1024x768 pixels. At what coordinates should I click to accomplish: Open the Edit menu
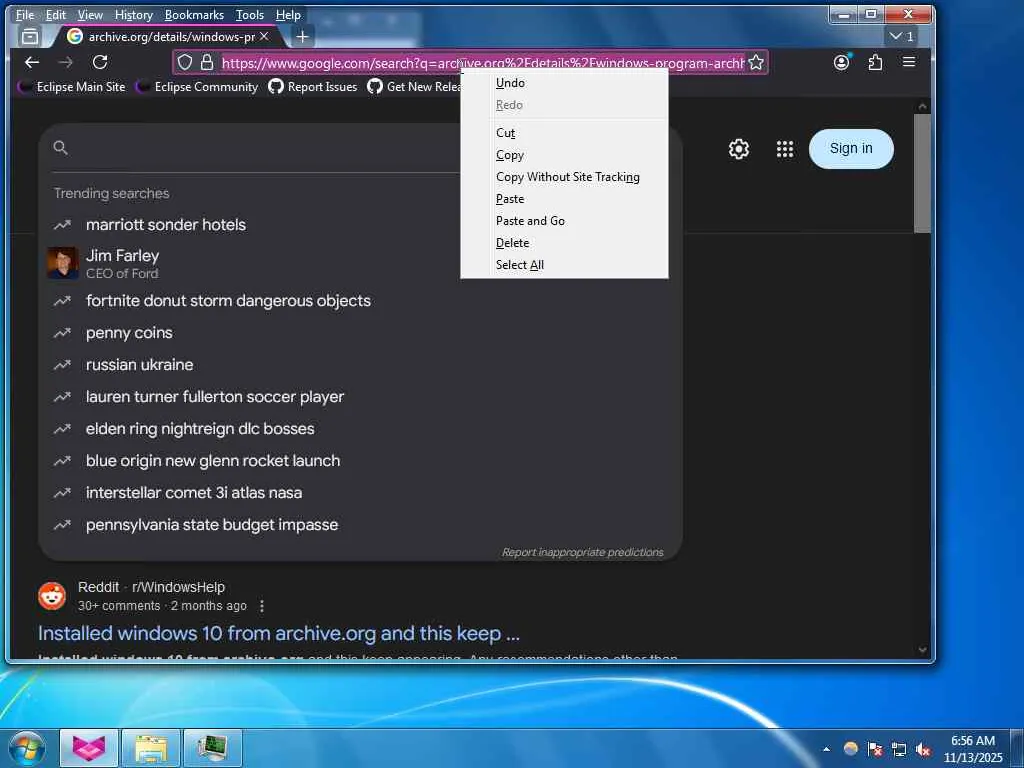click(x=56, y=14)
